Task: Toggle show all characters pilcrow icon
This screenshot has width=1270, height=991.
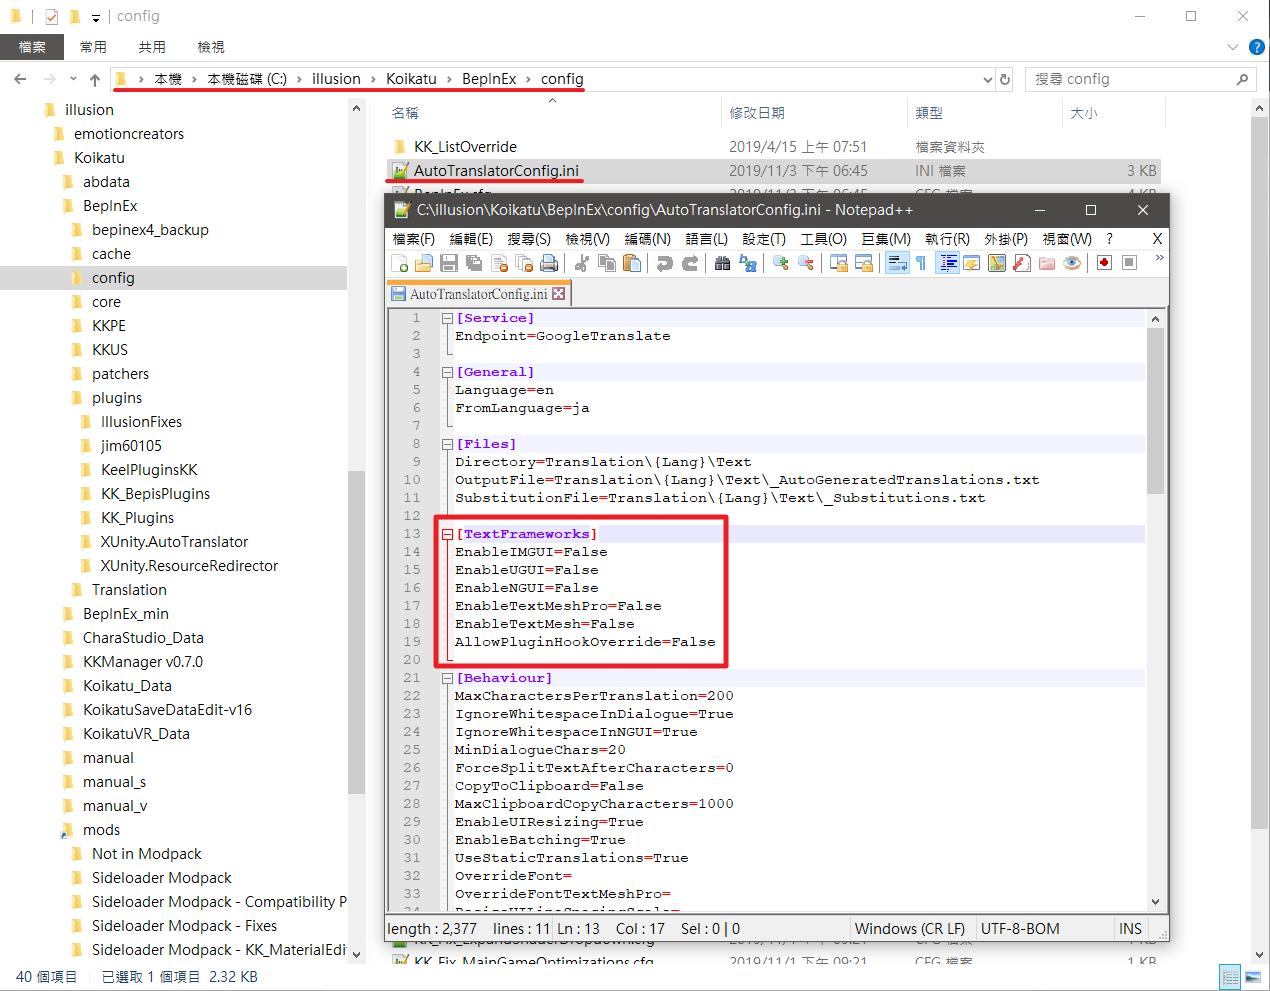Action: click(x=921, y=263)
